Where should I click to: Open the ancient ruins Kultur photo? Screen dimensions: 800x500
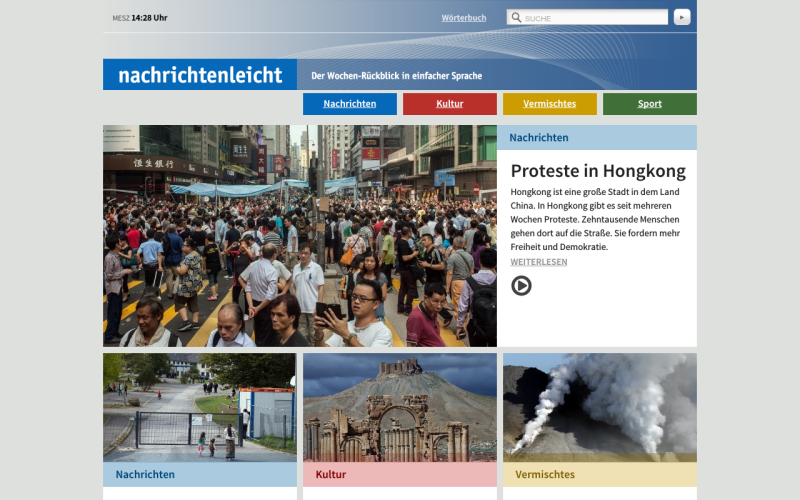coord(400,408)
